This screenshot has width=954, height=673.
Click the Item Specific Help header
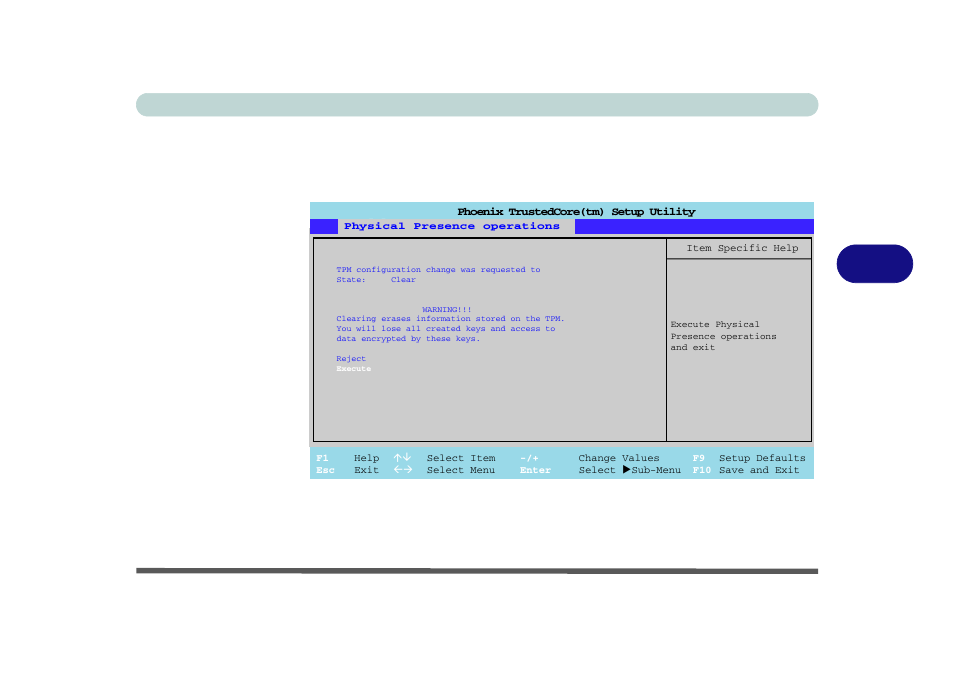point(742,248)
